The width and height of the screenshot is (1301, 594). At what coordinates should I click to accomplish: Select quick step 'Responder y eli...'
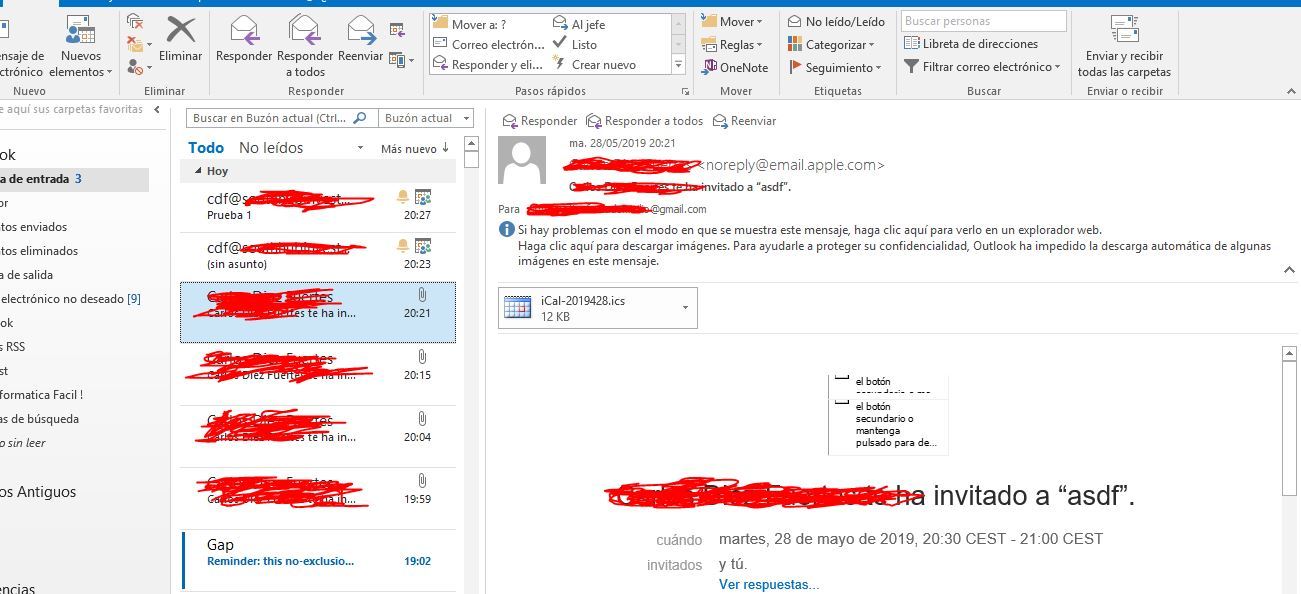489,65
